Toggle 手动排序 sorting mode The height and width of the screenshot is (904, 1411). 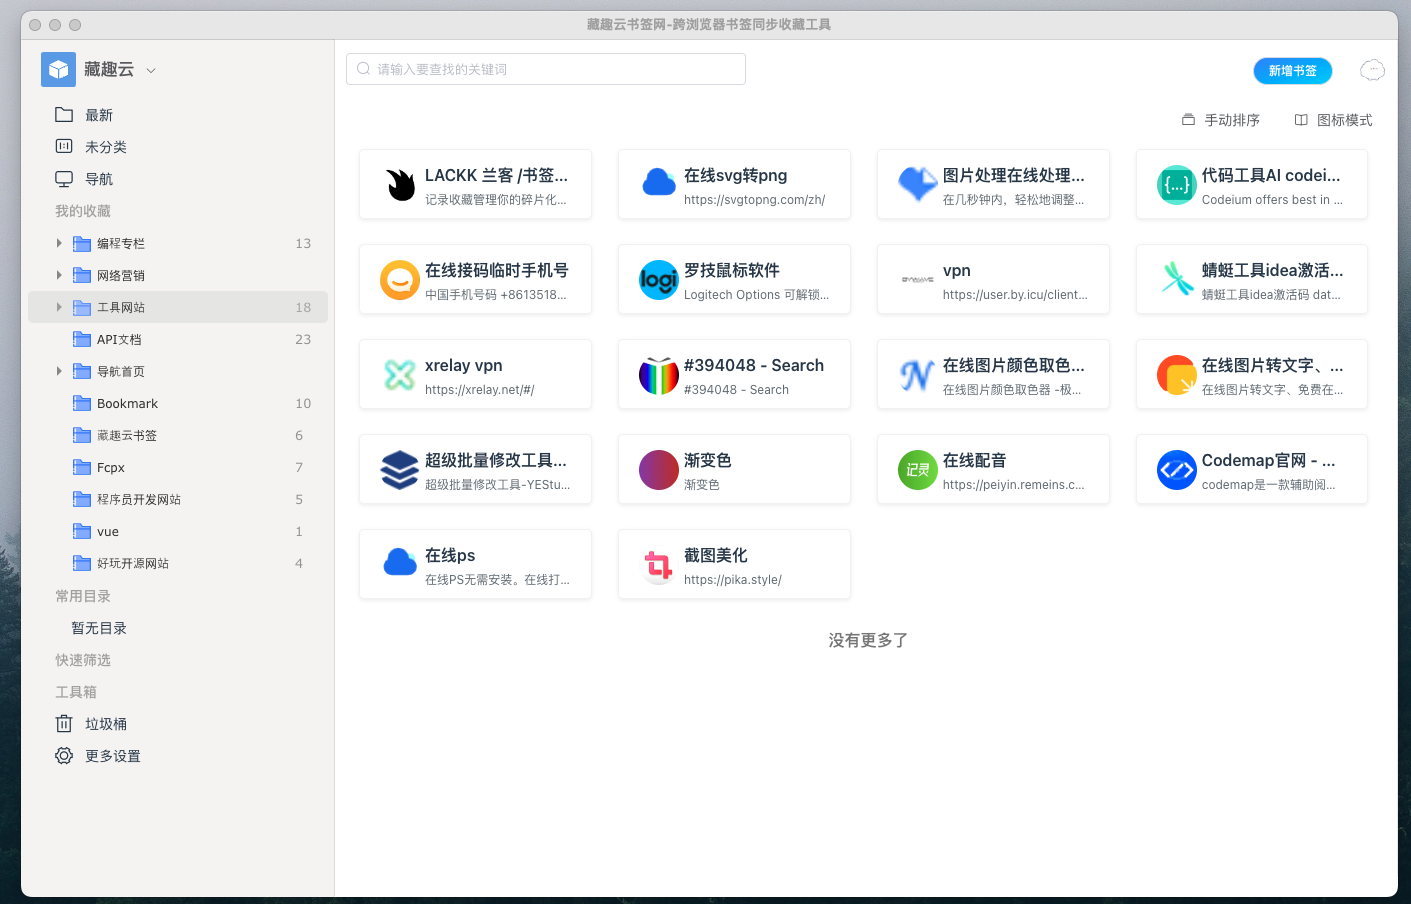(x=1220, y=119)
